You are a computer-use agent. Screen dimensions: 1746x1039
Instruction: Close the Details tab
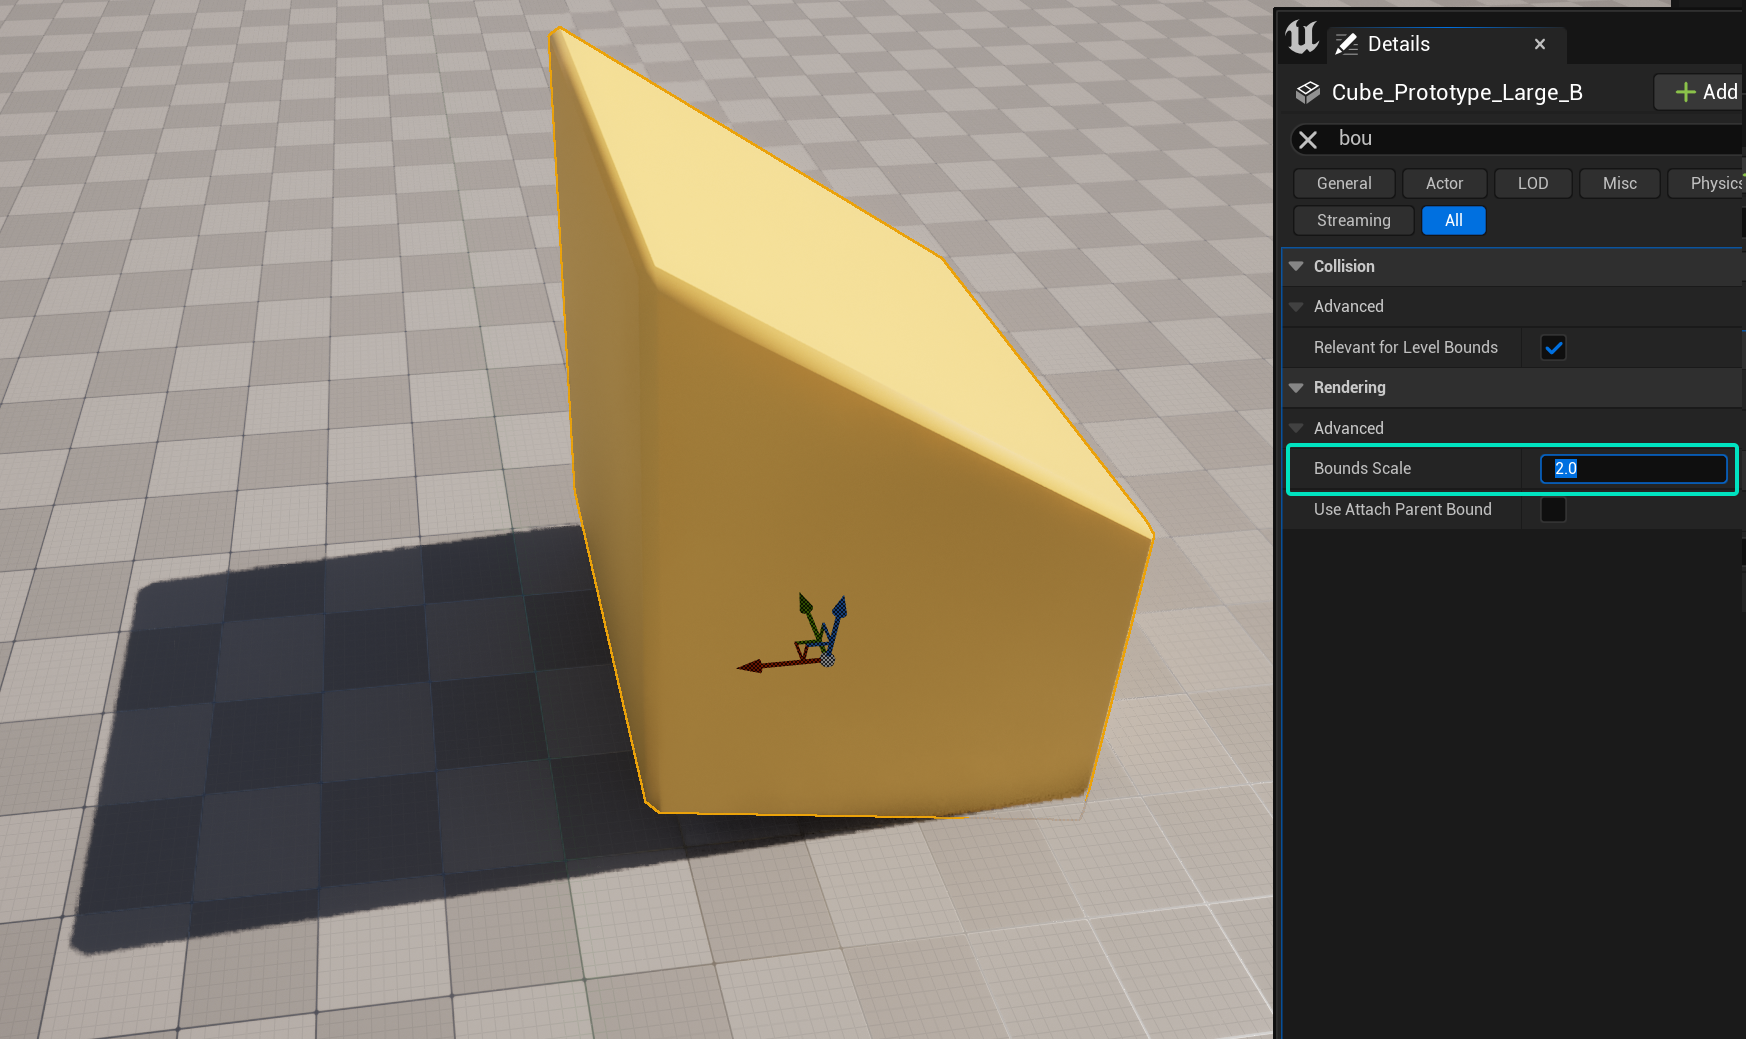click(x=1540, y=44)
